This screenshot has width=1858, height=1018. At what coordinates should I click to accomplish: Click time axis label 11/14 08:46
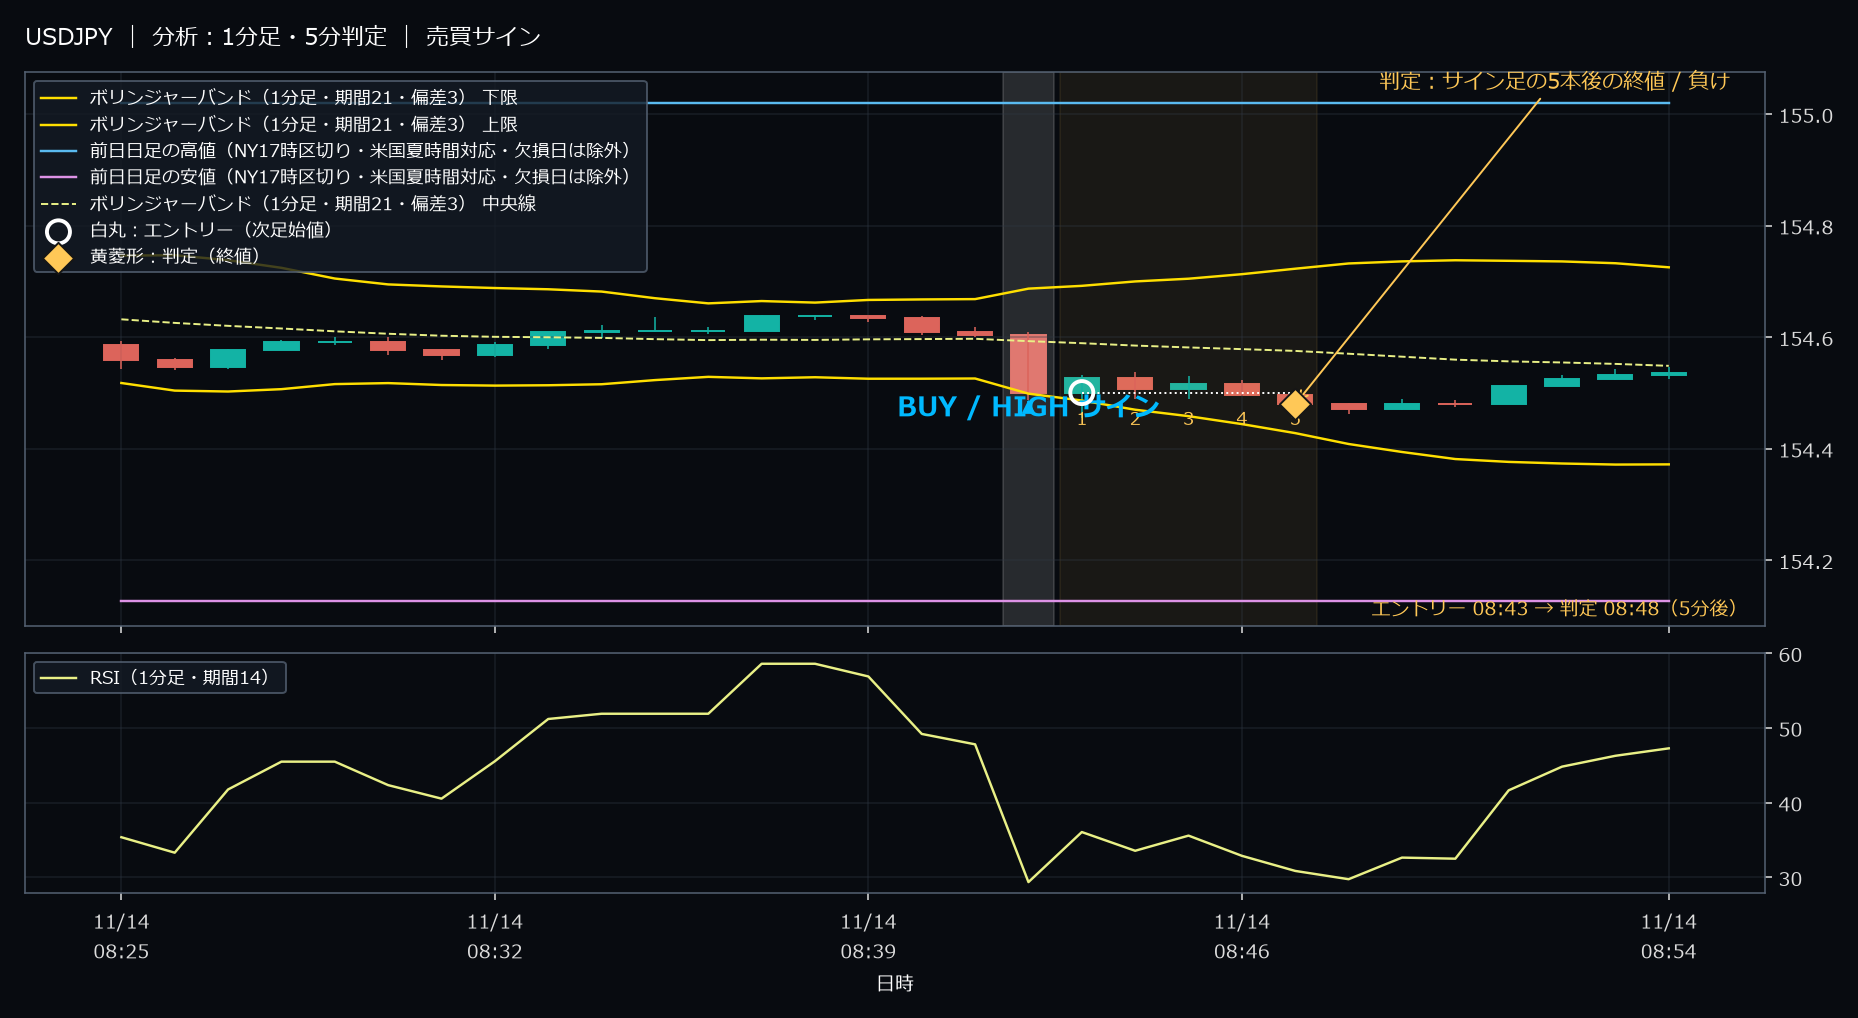[x=1242, y=937]
